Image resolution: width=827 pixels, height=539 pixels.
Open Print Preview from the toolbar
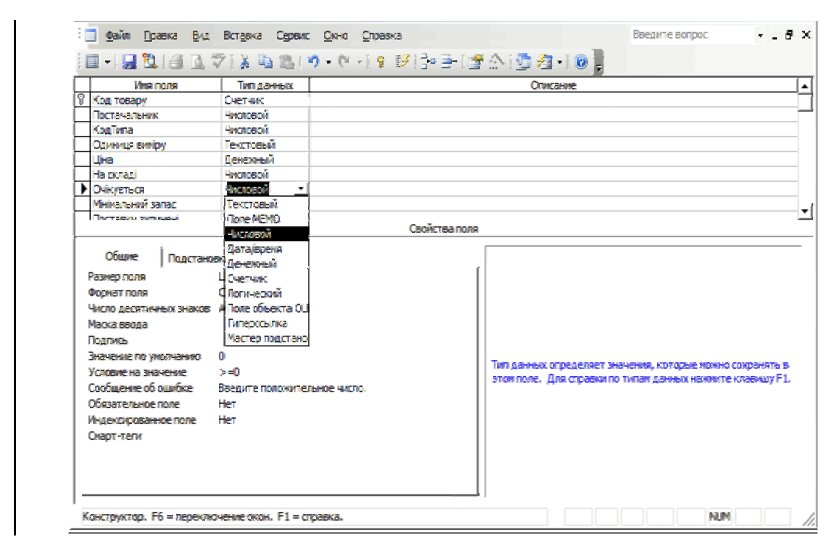point(197,62)
